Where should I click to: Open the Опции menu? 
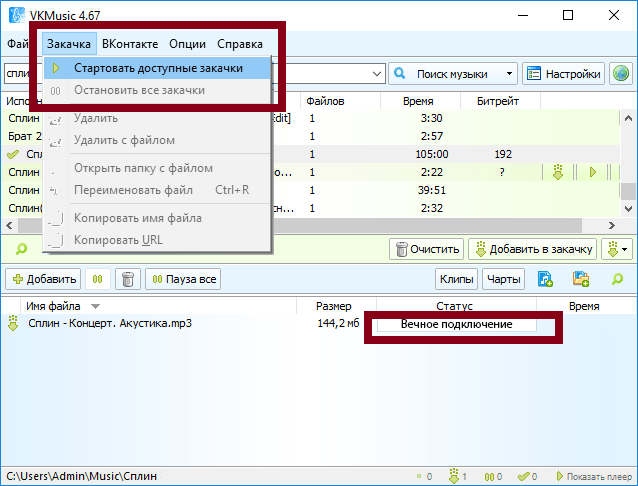click(x=187, y=44)
